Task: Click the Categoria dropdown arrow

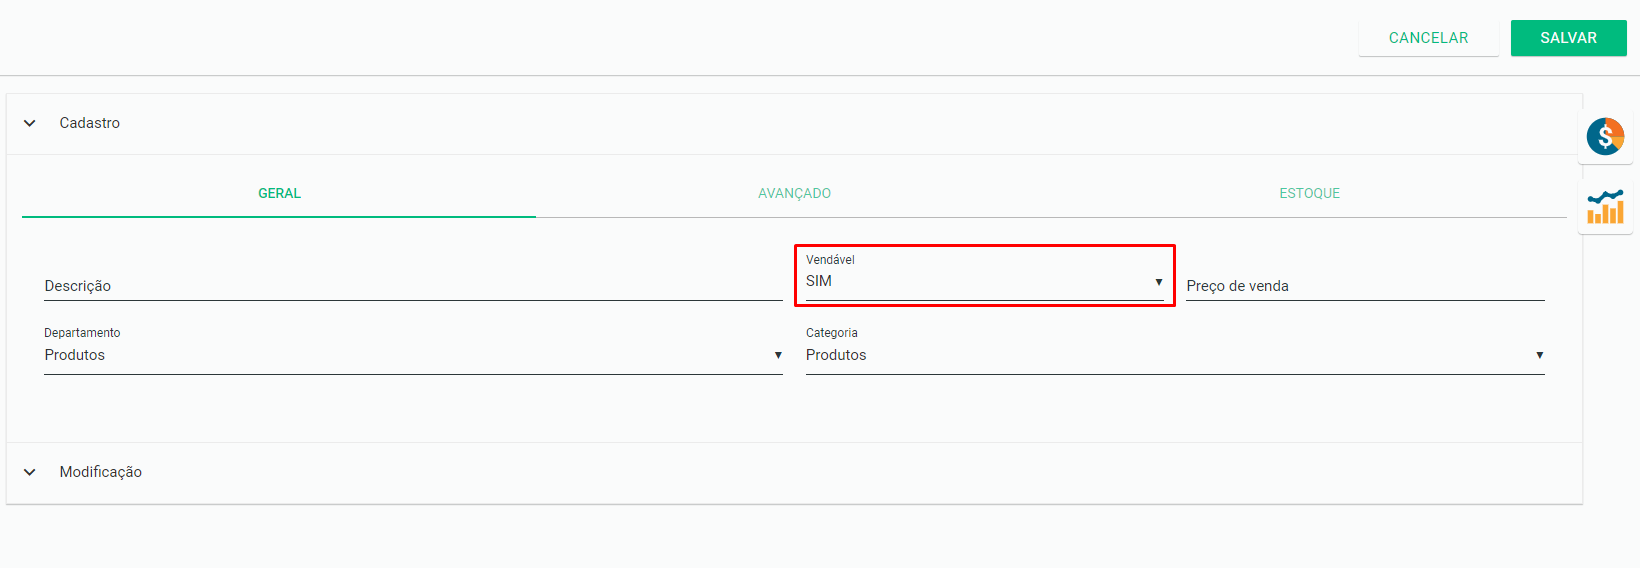Action: click(x=1539, y=355)
